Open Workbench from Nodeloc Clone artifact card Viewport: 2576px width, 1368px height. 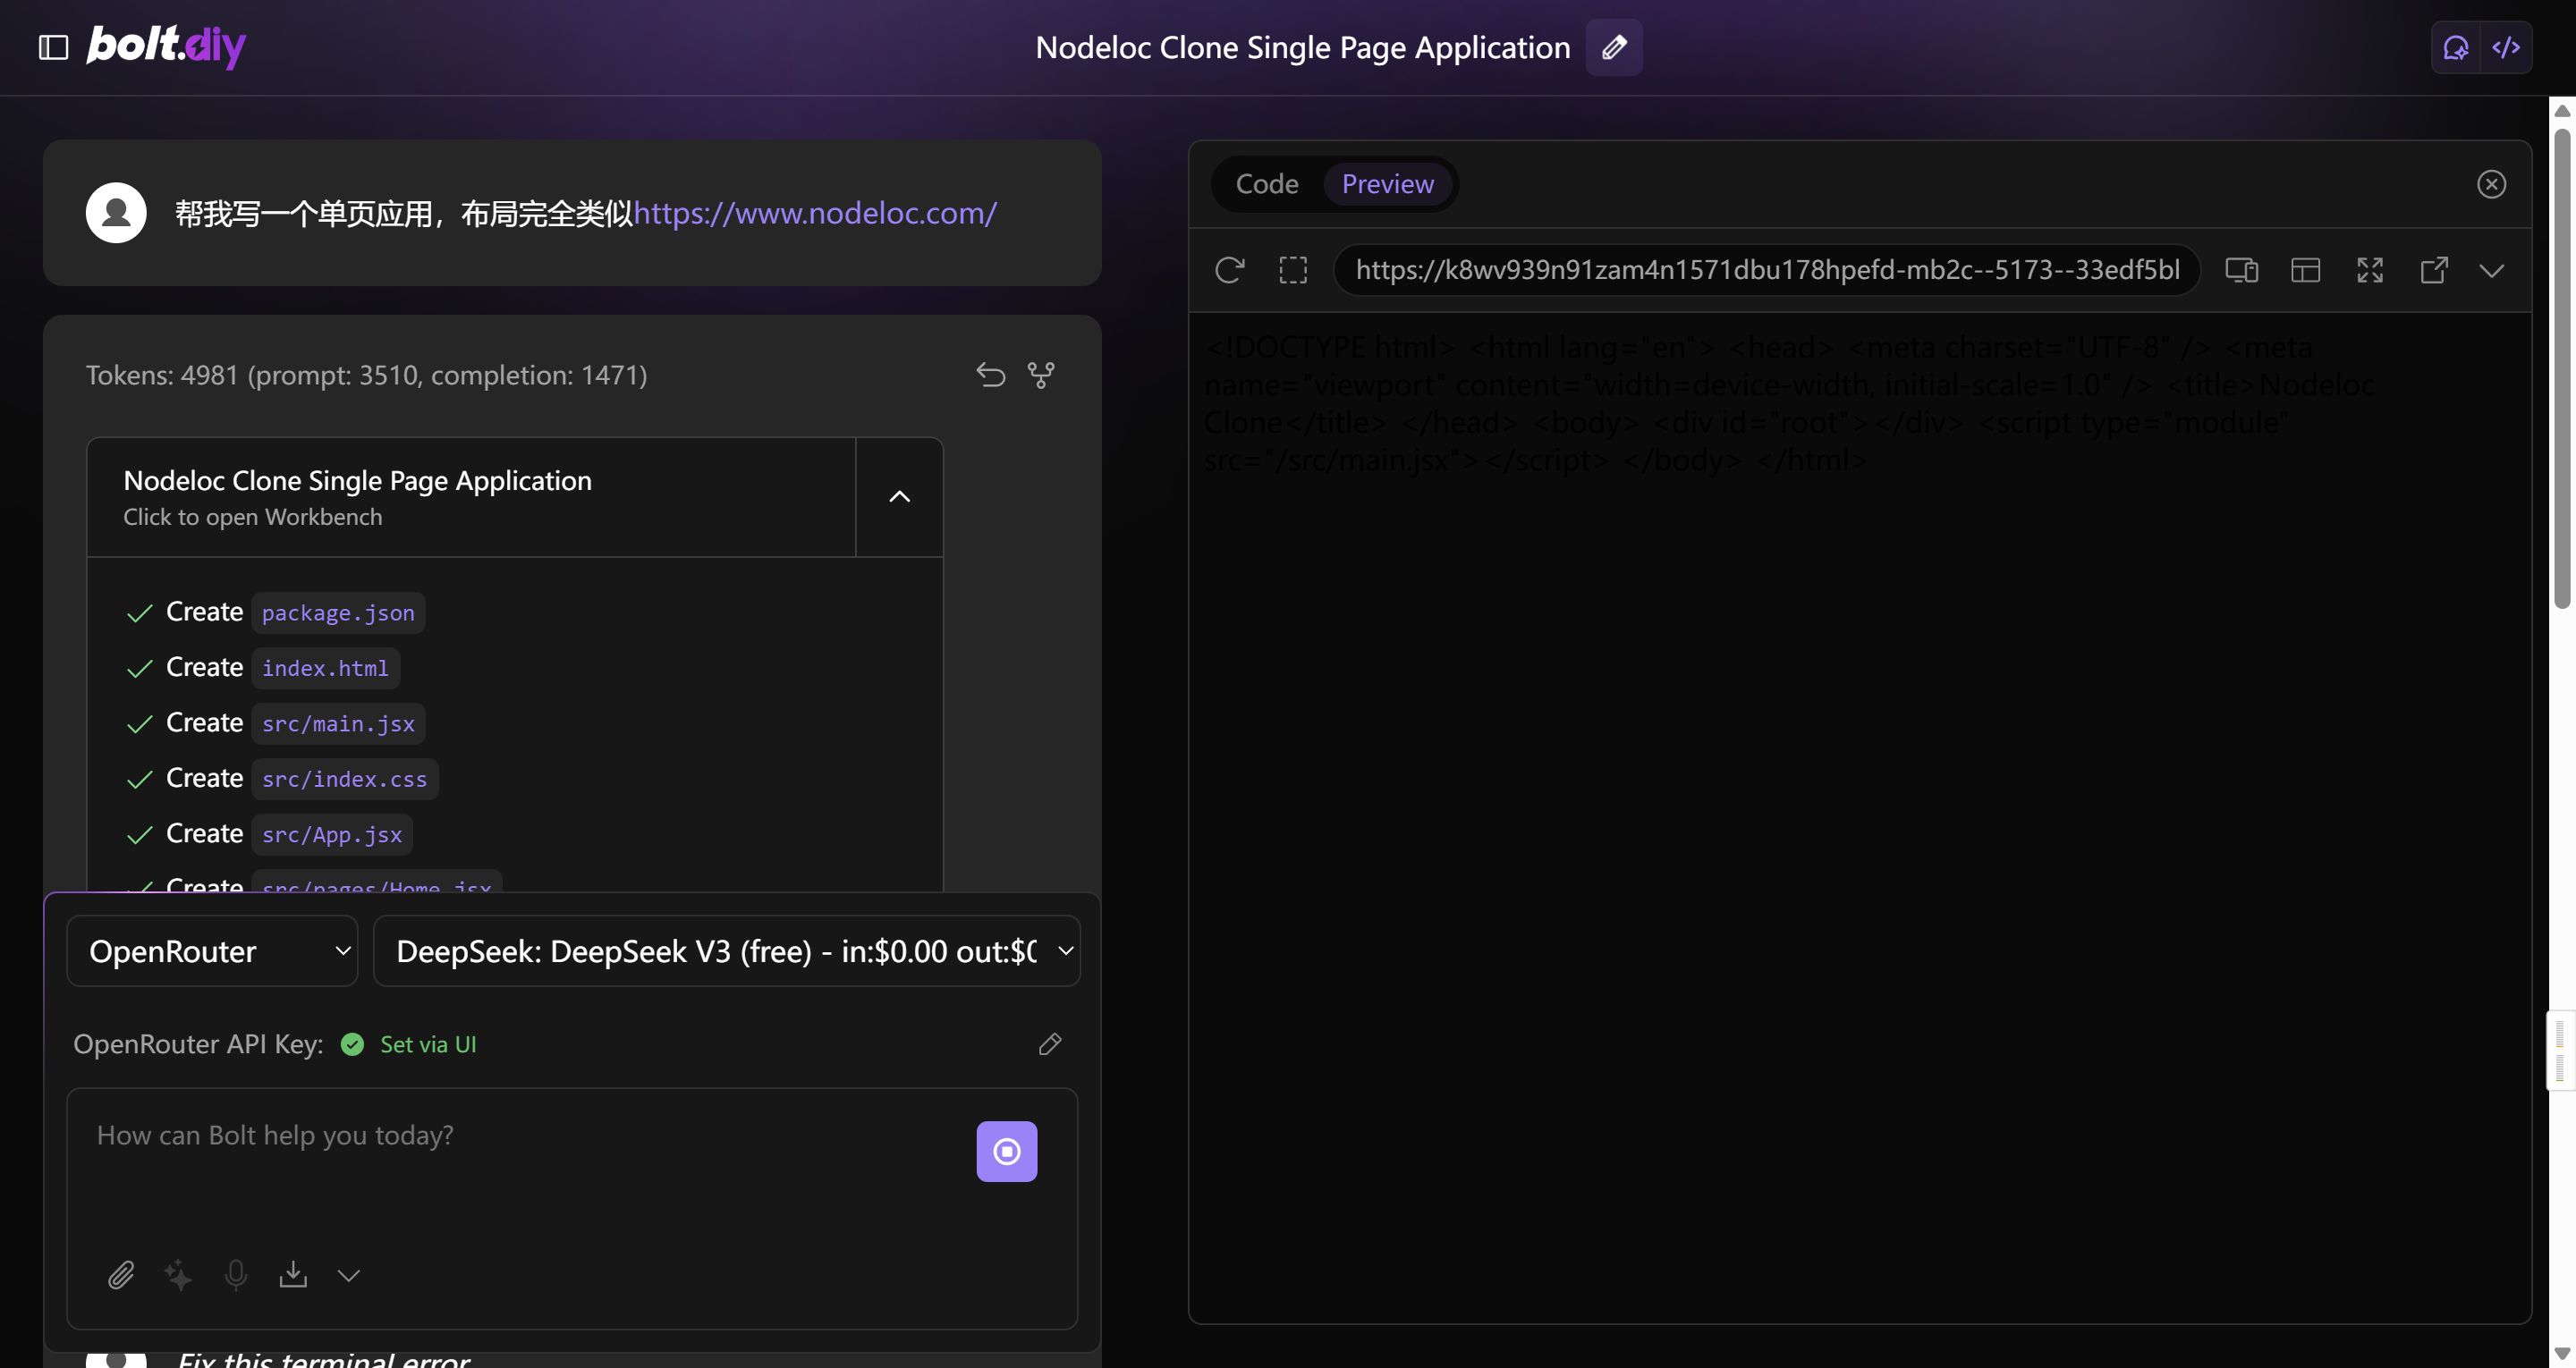coord(471,497)
